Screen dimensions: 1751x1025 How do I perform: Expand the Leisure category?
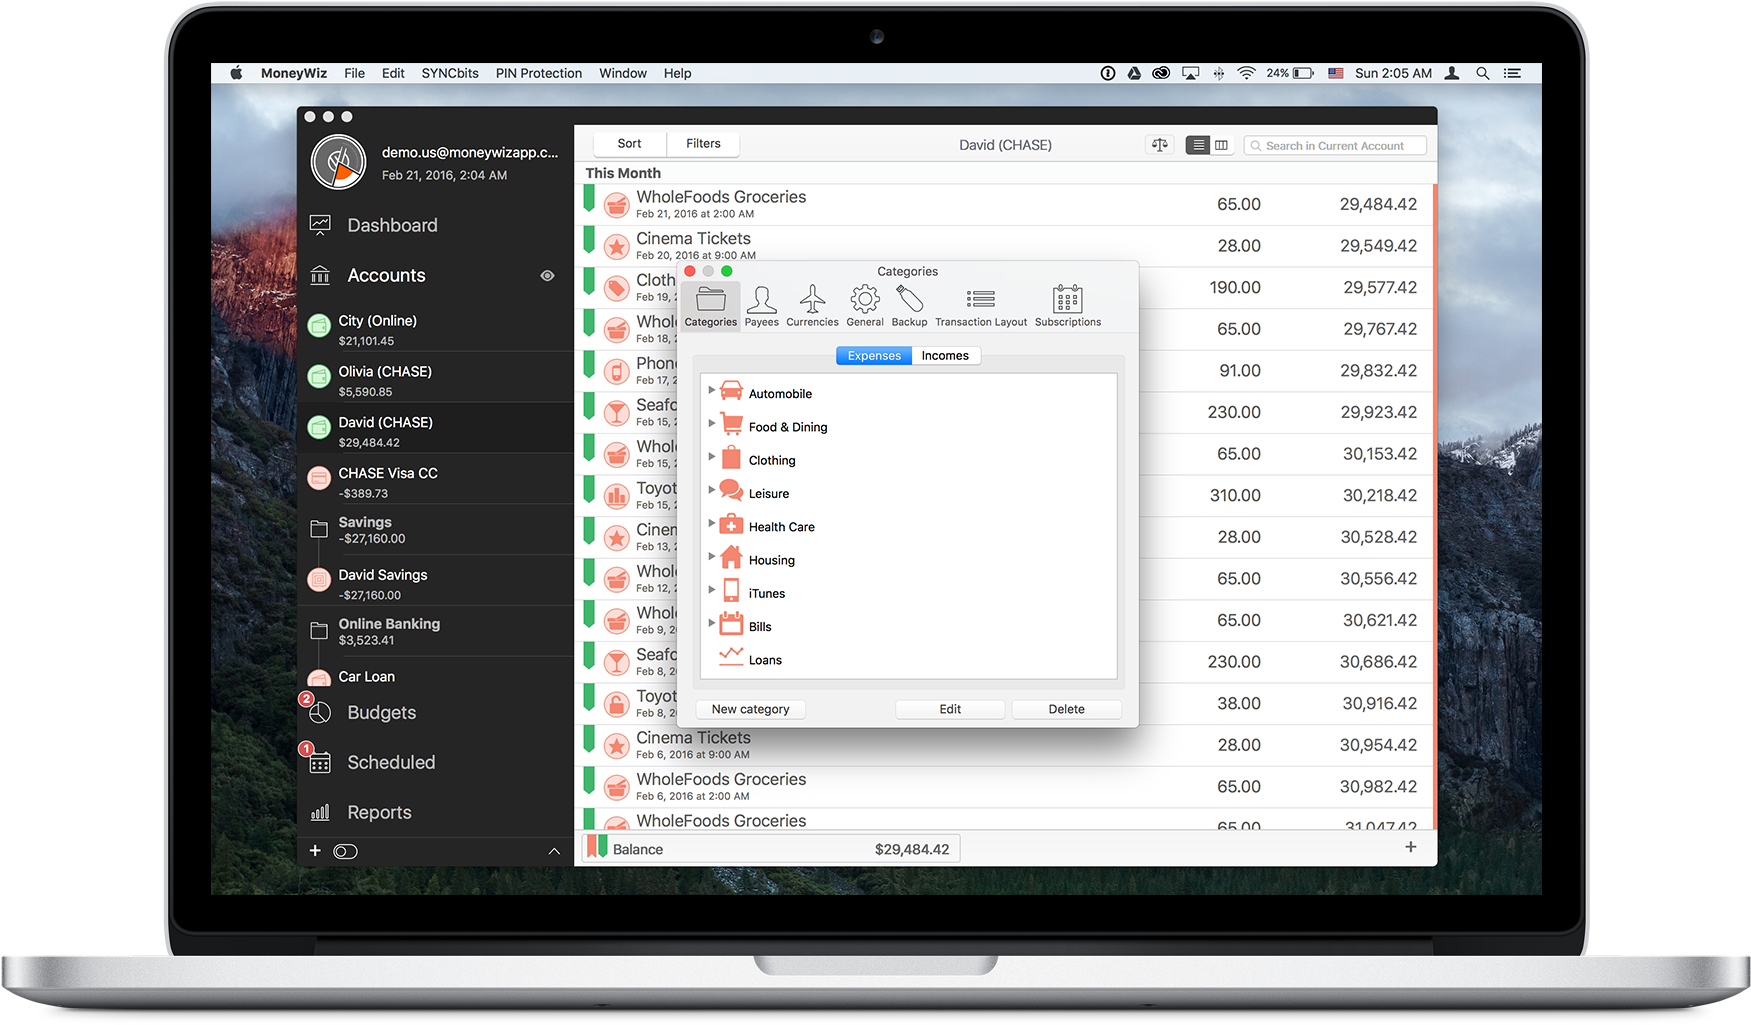click(x=711, y=489)
